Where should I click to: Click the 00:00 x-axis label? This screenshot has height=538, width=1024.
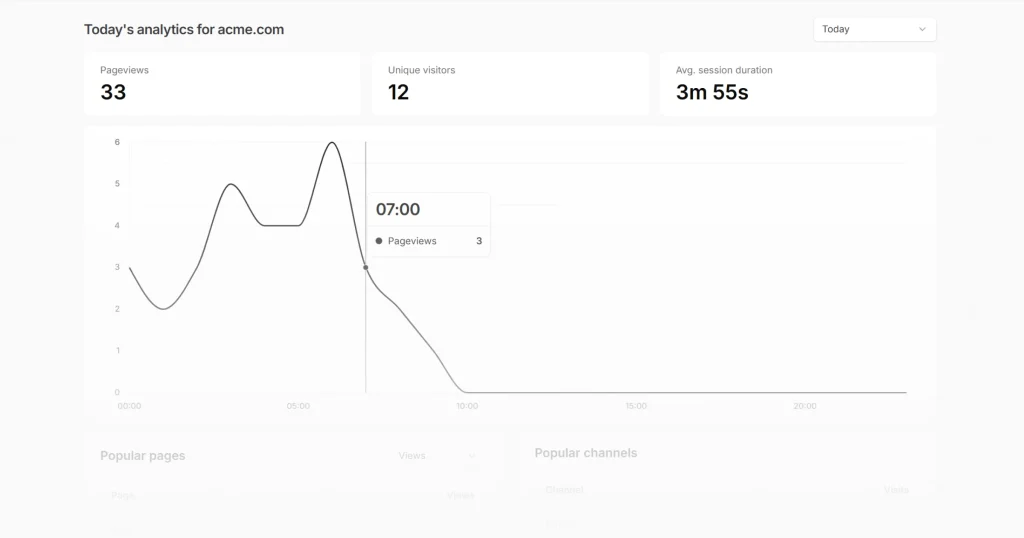129,406
